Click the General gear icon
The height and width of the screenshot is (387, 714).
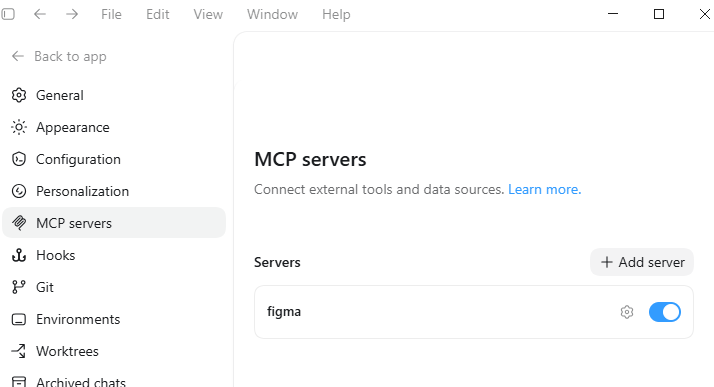pyautogui.click(x=19, y=95)
